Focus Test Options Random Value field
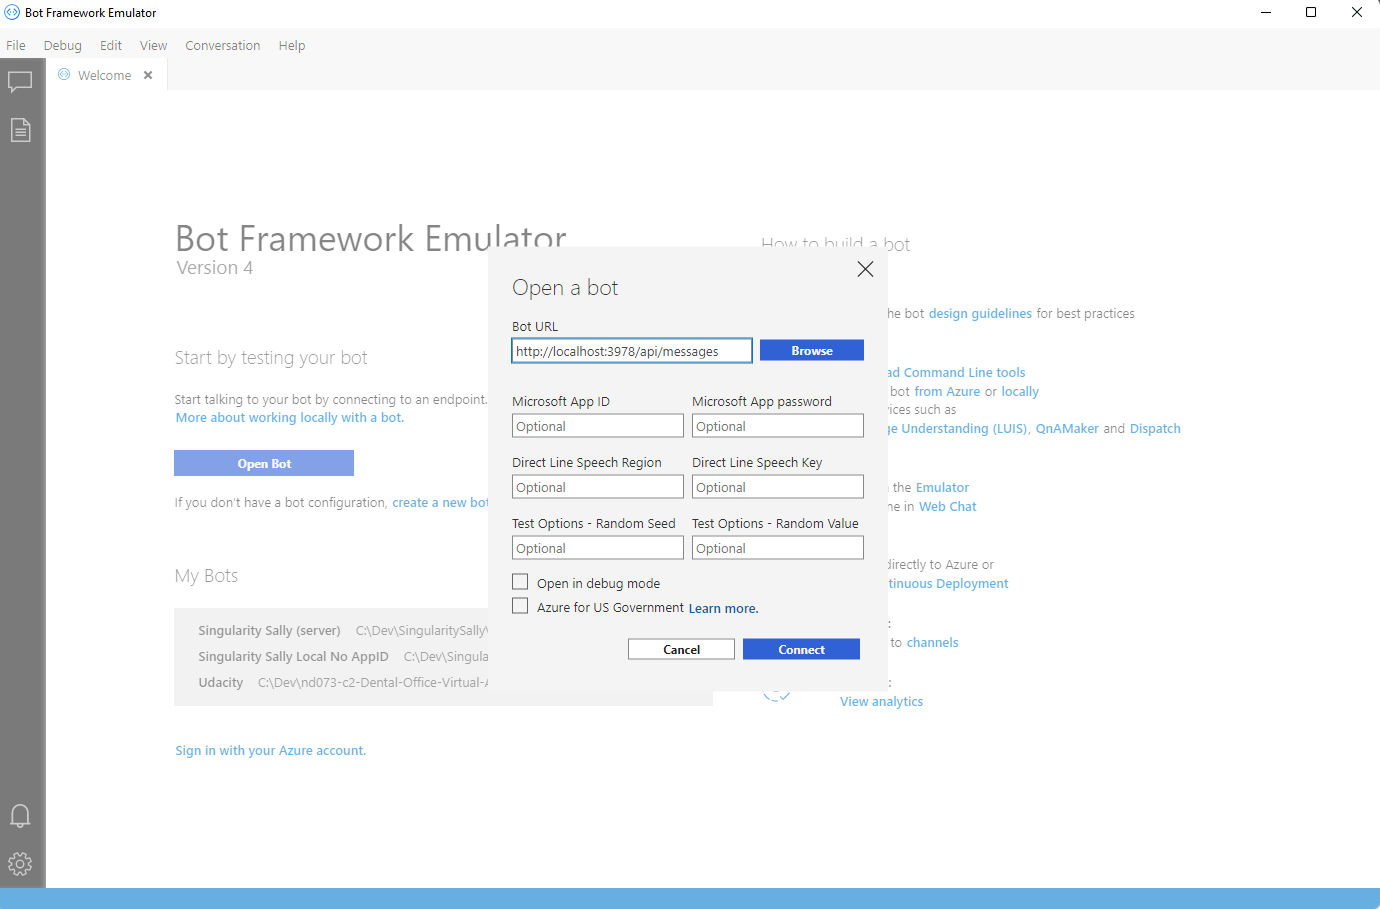Viewport: 1380px width, 909px height. tap(778, 548)
